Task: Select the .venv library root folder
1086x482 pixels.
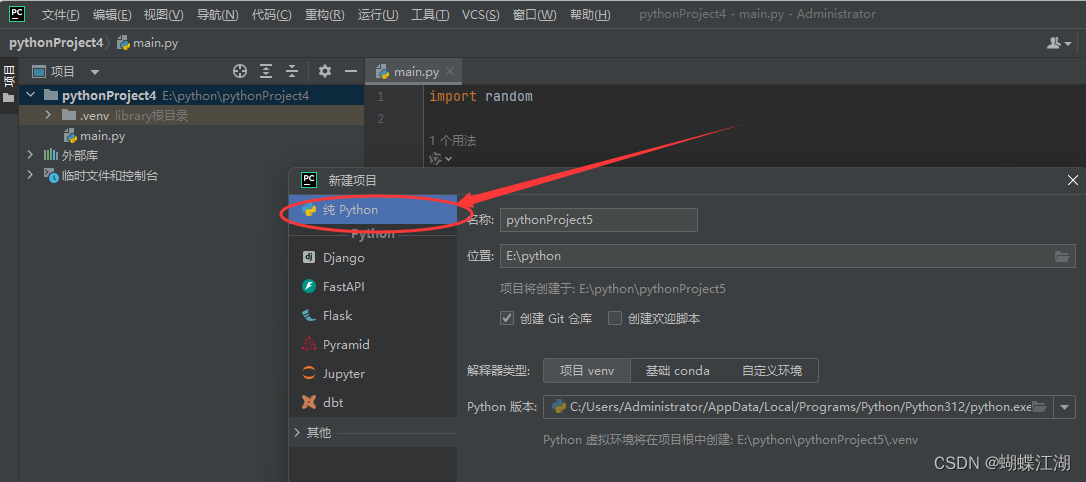Action: 192,116
